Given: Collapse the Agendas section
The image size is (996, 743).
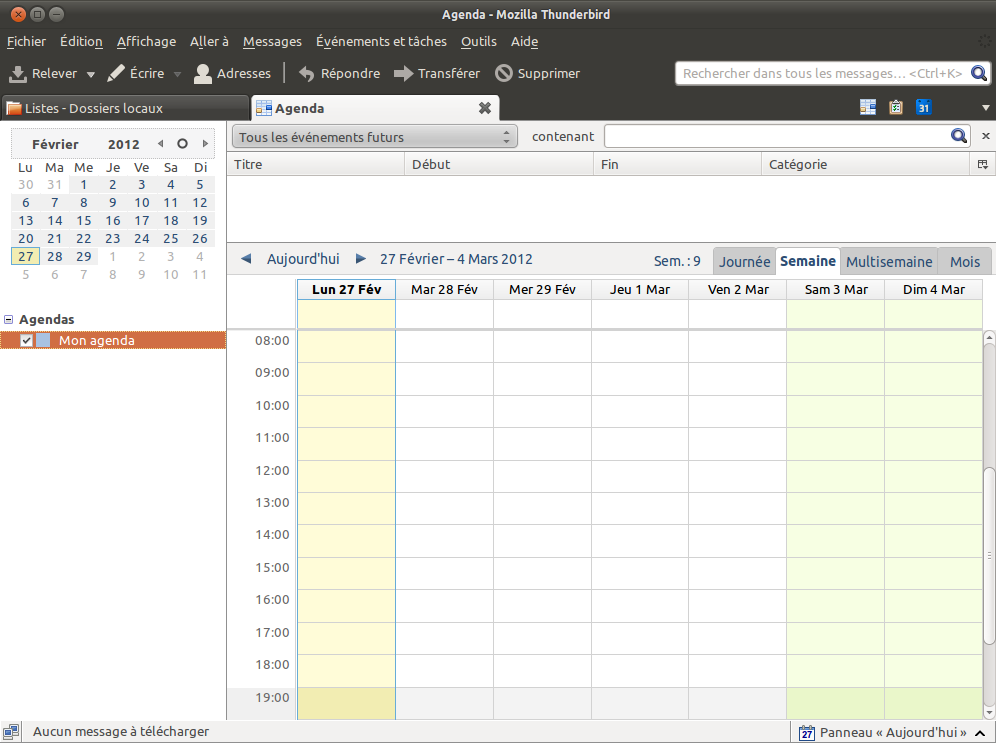Looking at the screenshot, I should pyautogui.click(x=9, y=320).
